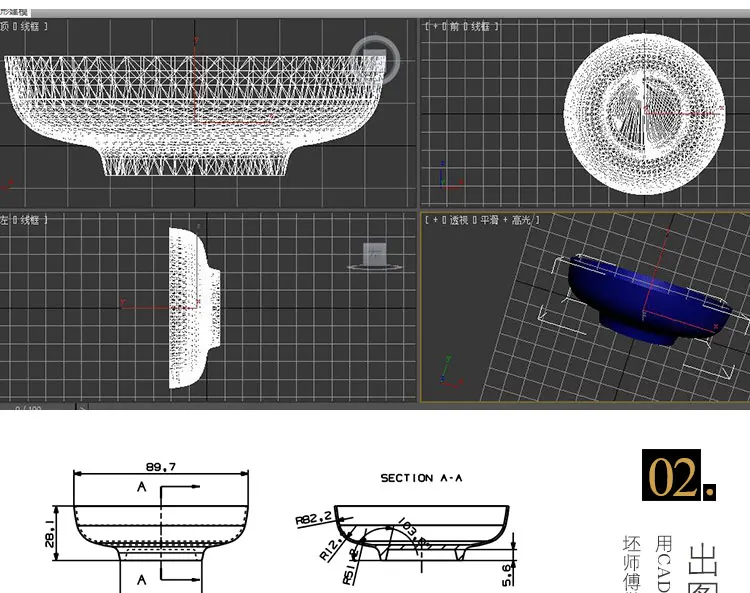Click the ViewCube in the left viewport
This screenshot has height=593, width=750.
click(x=375, y=257)
